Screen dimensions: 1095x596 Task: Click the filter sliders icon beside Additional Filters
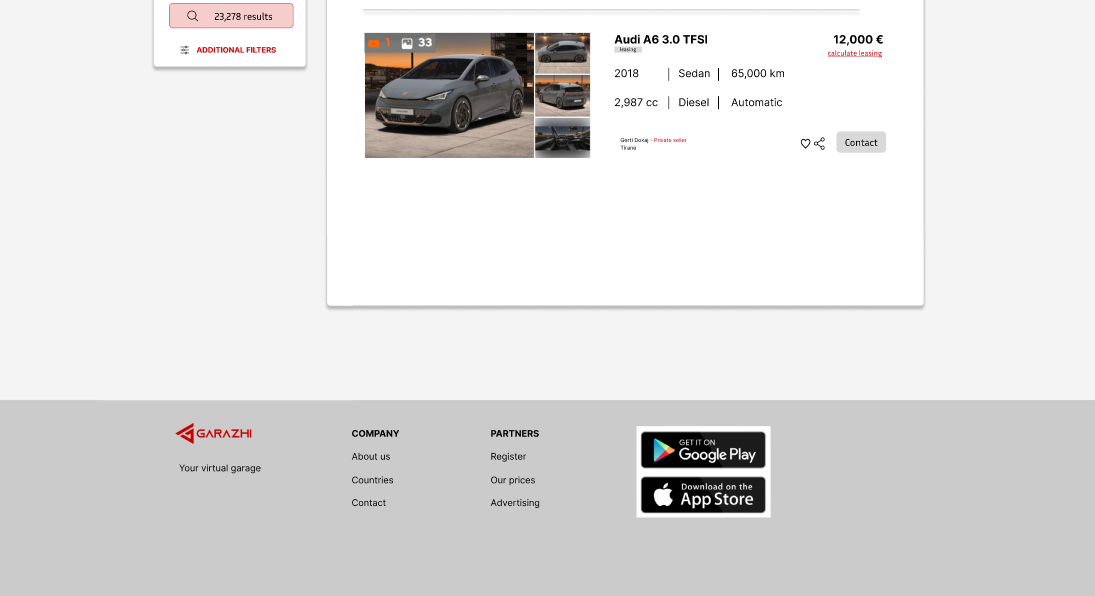pyautogui.click(x=185, y=50)
